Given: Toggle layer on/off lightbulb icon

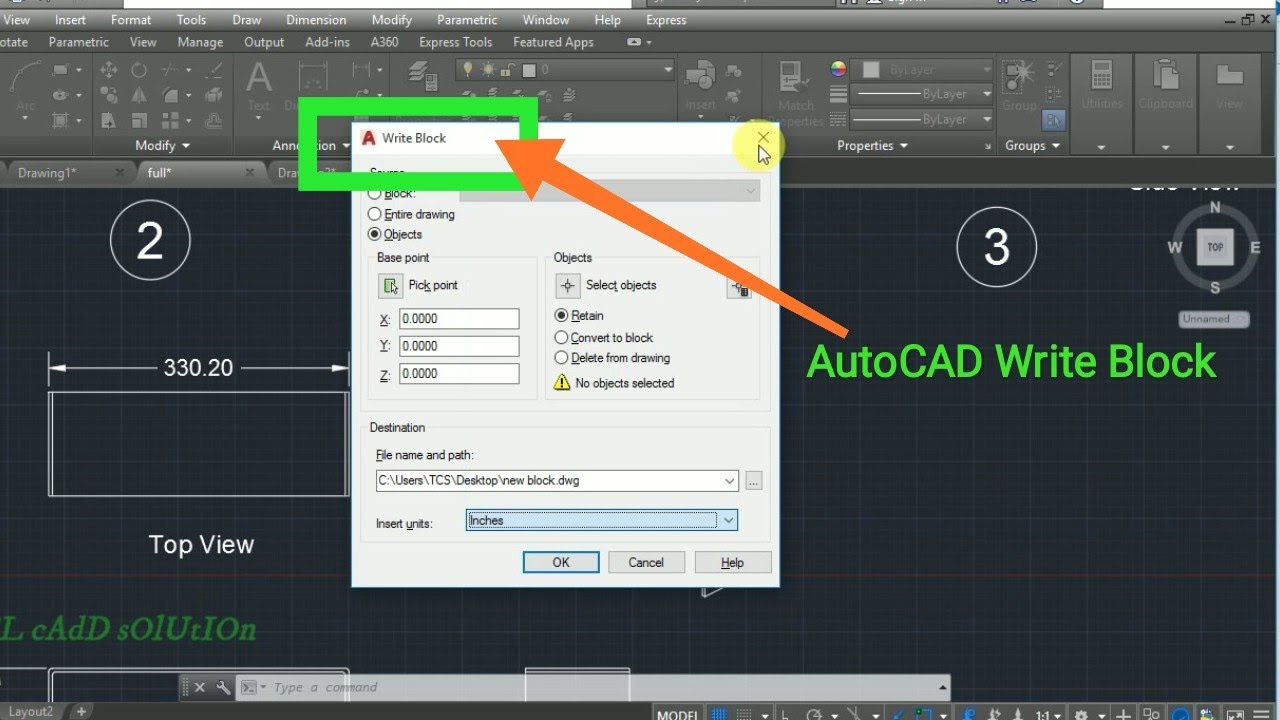Looking at the screenshot, I should point(468,70).
